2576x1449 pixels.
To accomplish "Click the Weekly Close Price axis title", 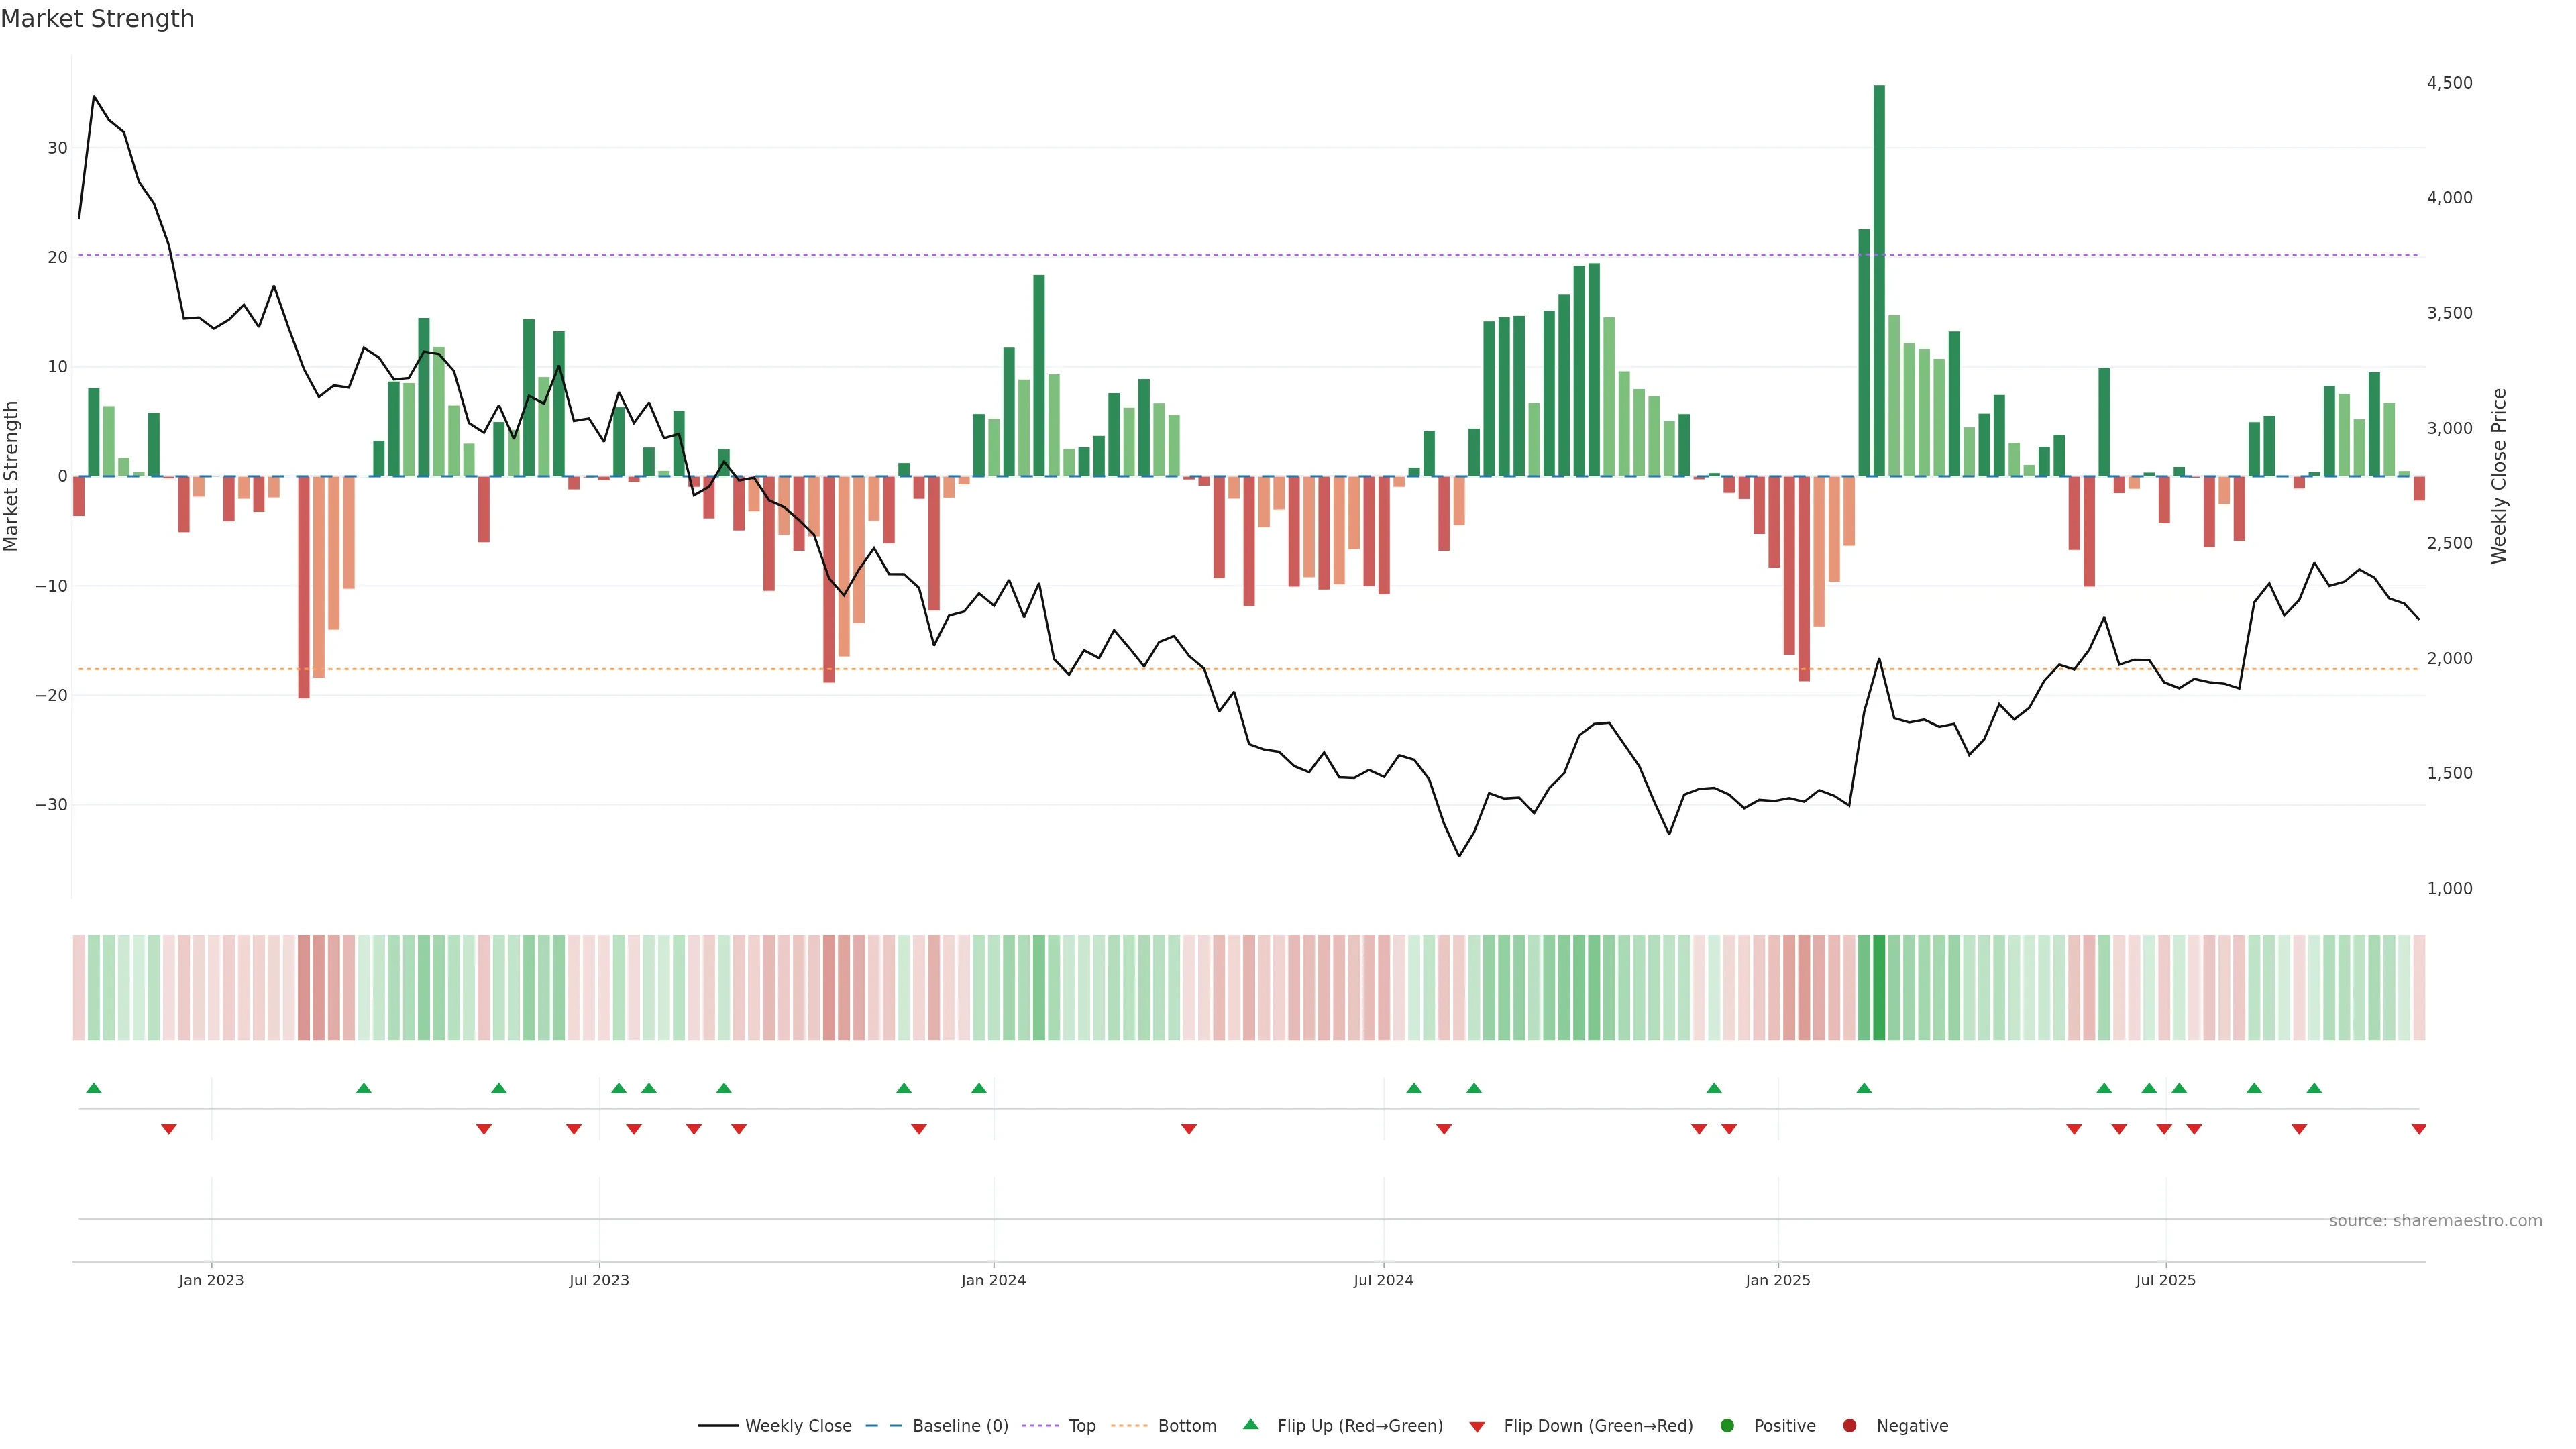I will (x=2499, y=476).
